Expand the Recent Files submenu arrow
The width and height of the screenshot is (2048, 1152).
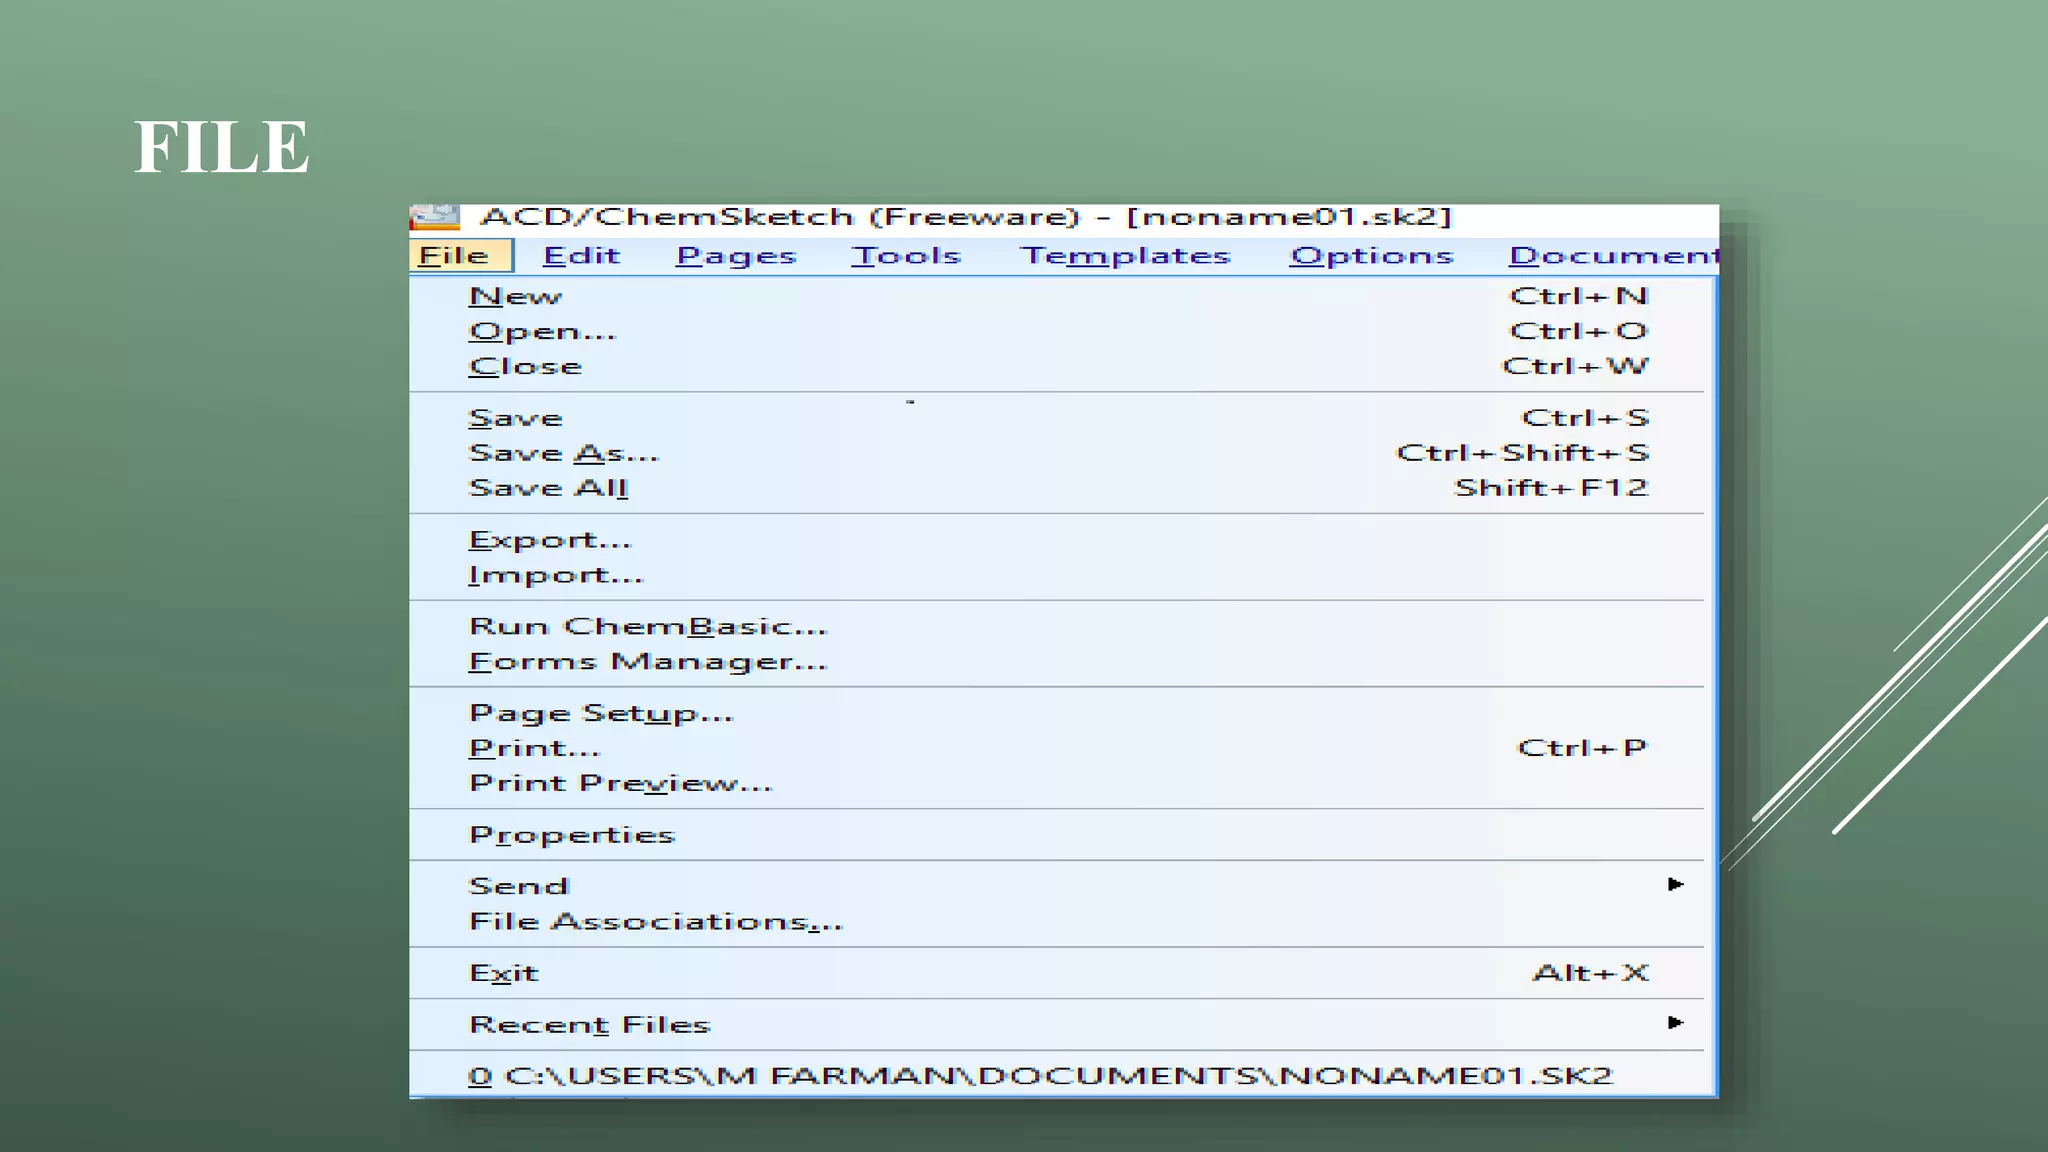[1675, 1022]
